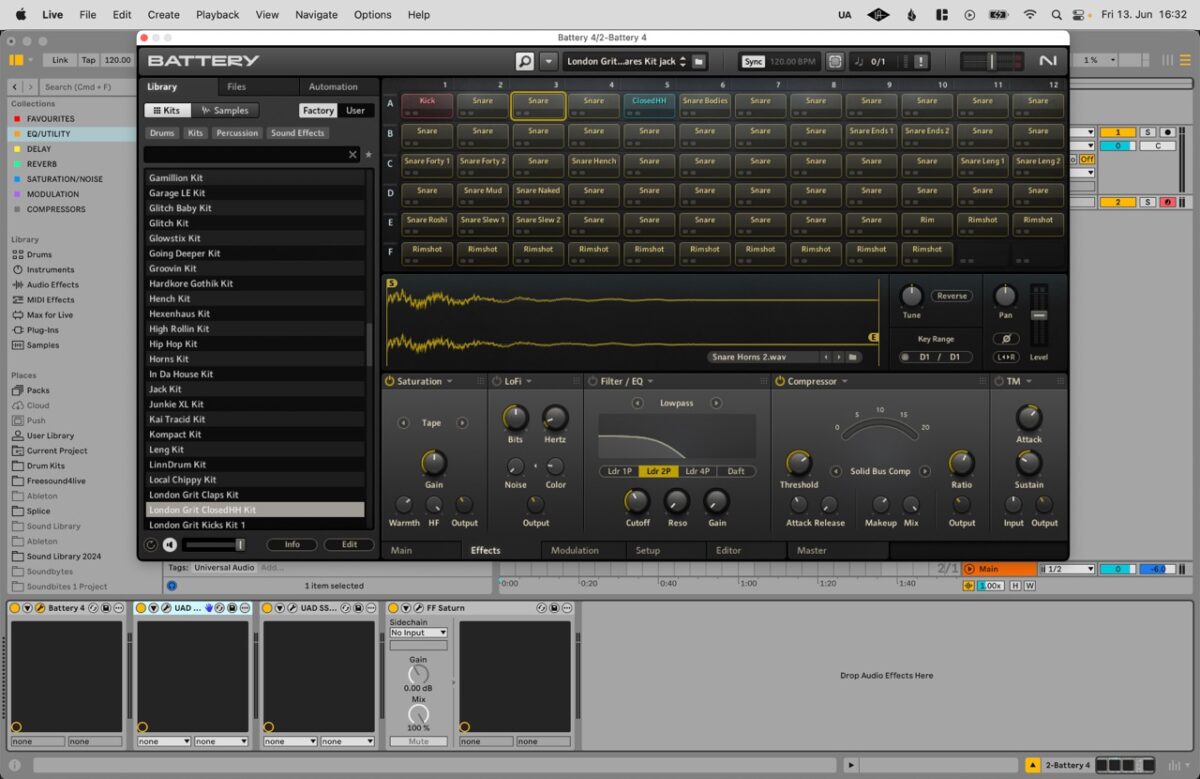Image resolution: width=1200 pixels, height=779 pixels.
Task: Adjust the Level fader in Battery
Action: coord(1039,315)
